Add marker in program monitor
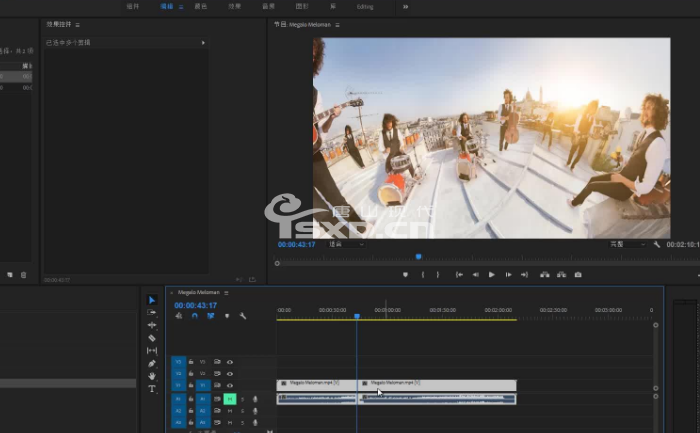700x433 pixels. point(405,275)
